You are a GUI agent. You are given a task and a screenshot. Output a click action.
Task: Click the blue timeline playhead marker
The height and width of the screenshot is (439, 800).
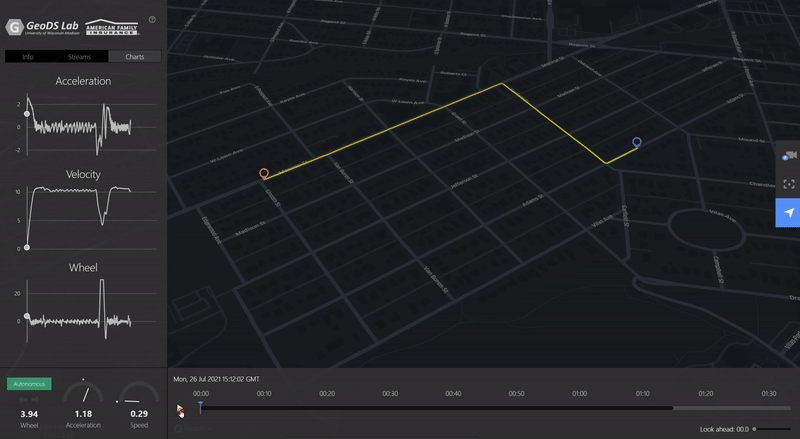tap(200, 406)
